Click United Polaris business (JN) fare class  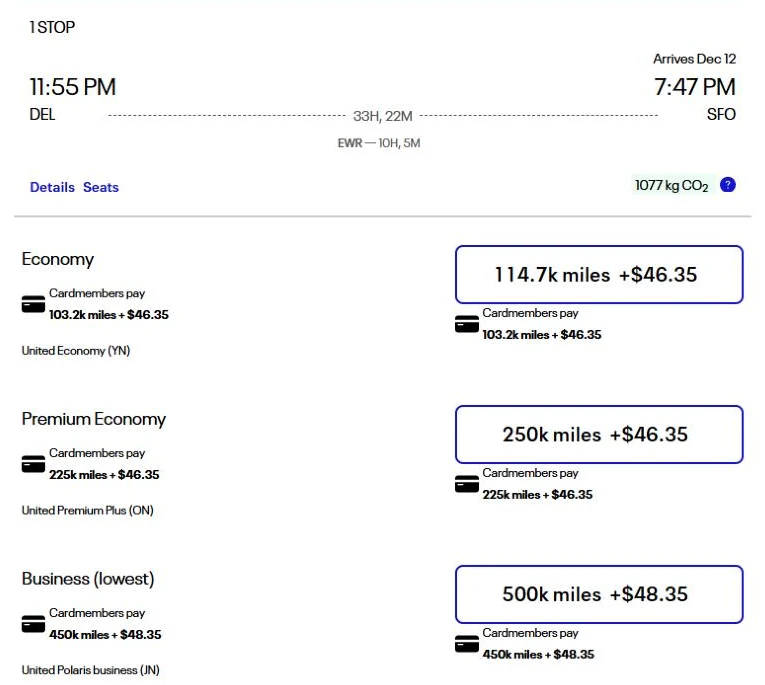point(90,670)
